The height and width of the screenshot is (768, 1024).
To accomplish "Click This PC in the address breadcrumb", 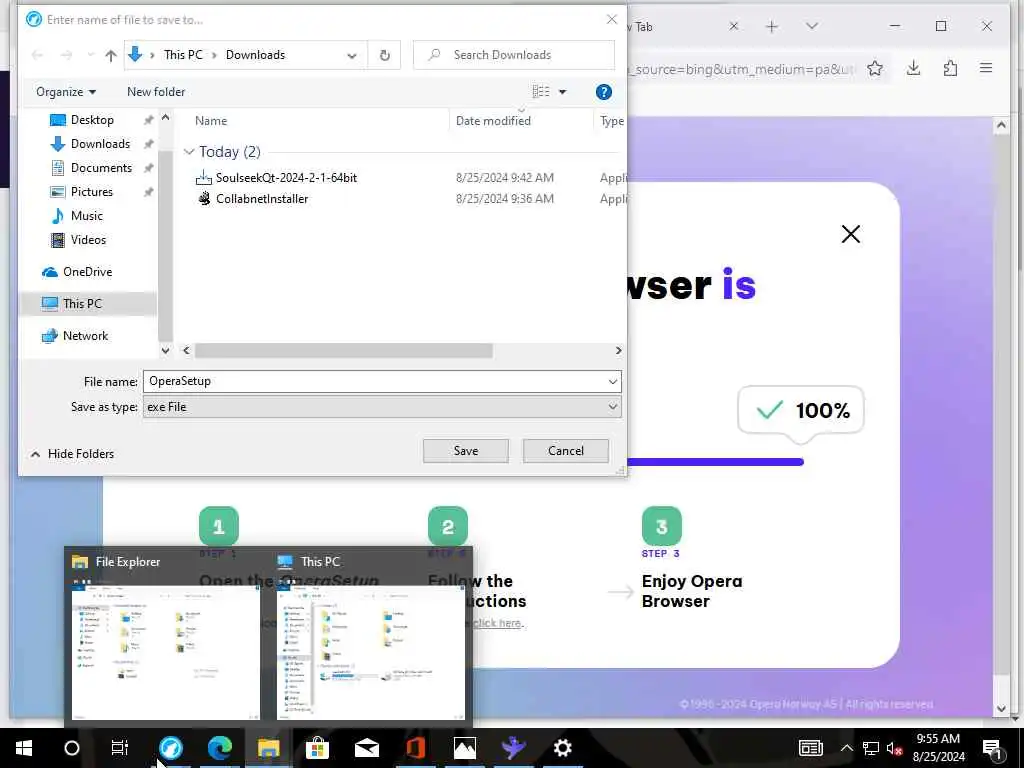I will [183, 55].
